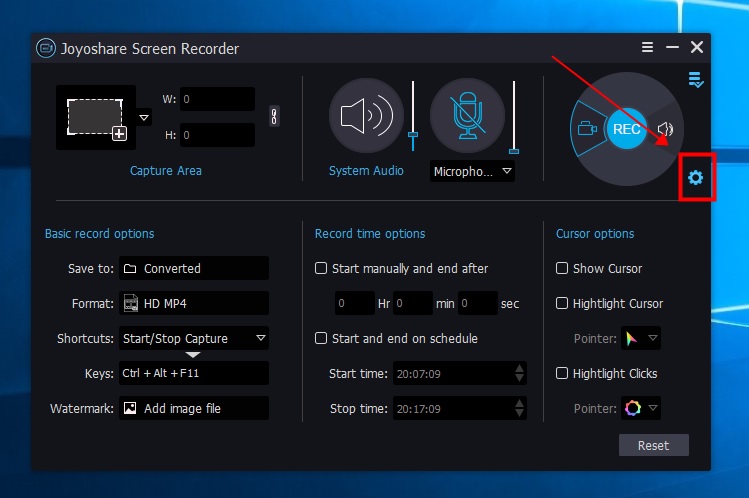Screen dimensions: 749x498
Task: Click the Add image file watermark field
Action: (194, 408)
